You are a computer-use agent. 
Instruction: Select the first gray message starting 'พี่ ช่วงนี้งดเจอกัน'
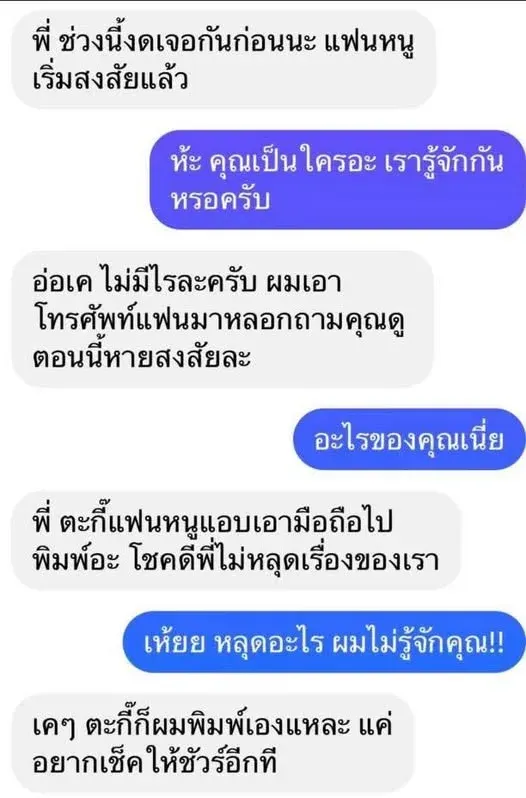point(224,60)
